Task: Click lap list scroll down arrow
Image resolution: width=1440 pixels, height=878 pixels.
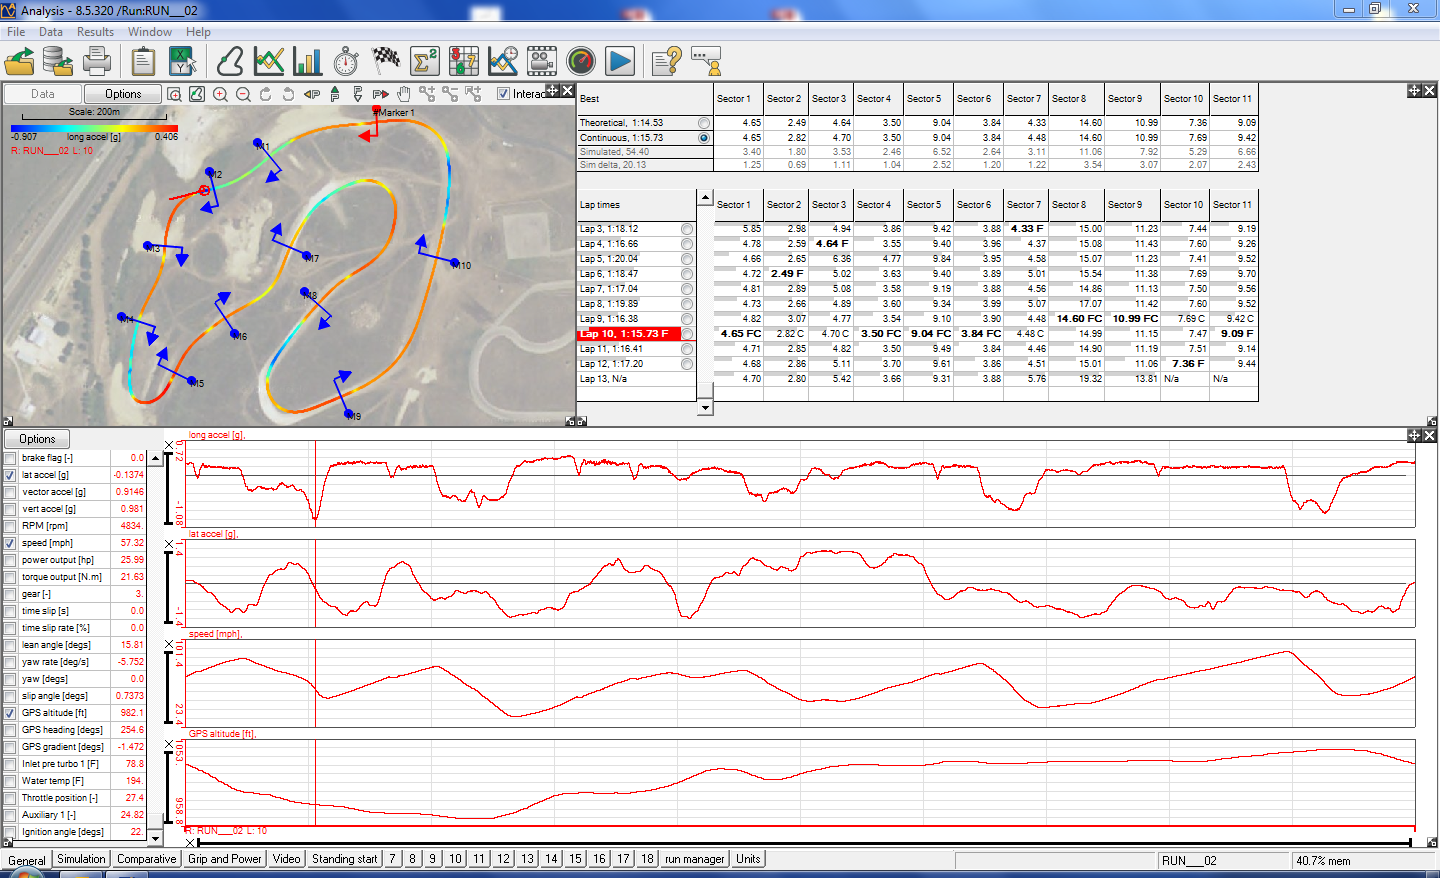Action: point(705,407)
